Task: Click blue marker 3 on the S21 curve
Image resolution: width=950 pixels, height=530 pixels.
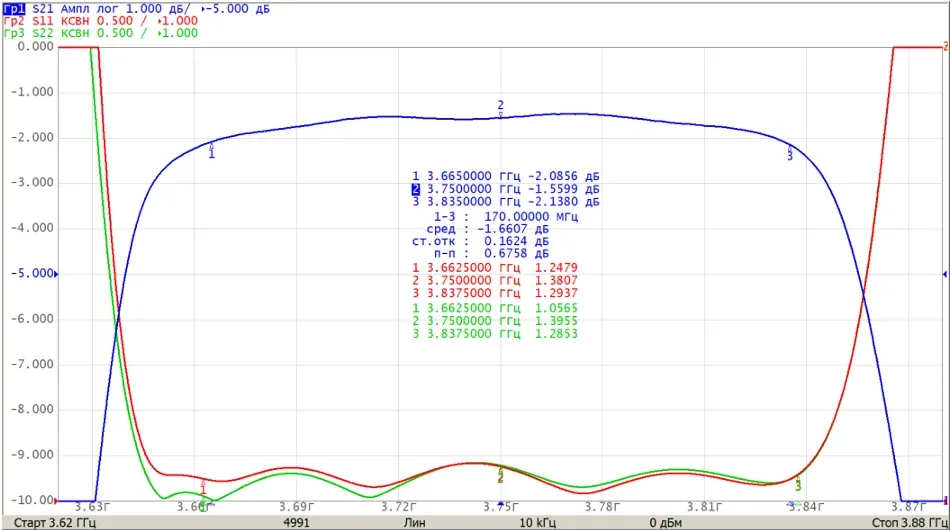Action: pos(789,153)
